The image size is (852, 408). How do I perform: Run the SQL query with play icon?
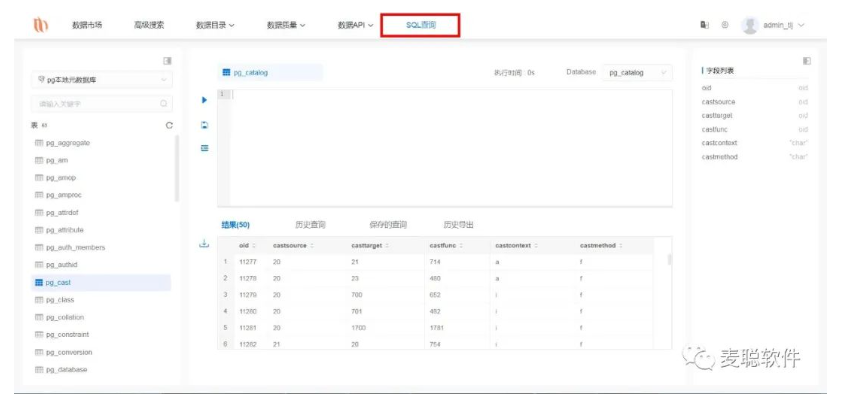coord(204,100)
